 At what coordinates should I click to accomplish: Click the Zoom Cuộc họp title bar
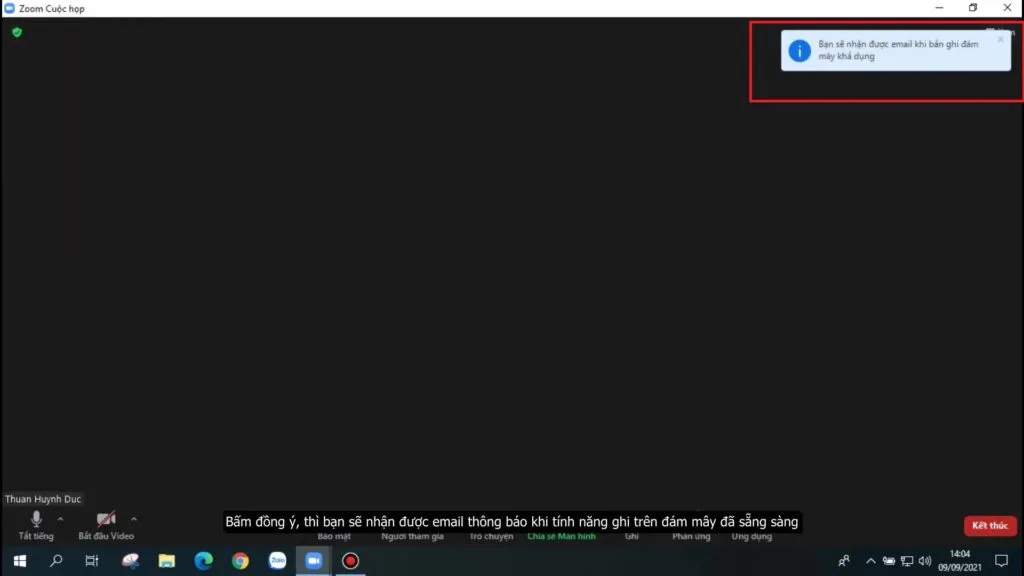[48, 8]
